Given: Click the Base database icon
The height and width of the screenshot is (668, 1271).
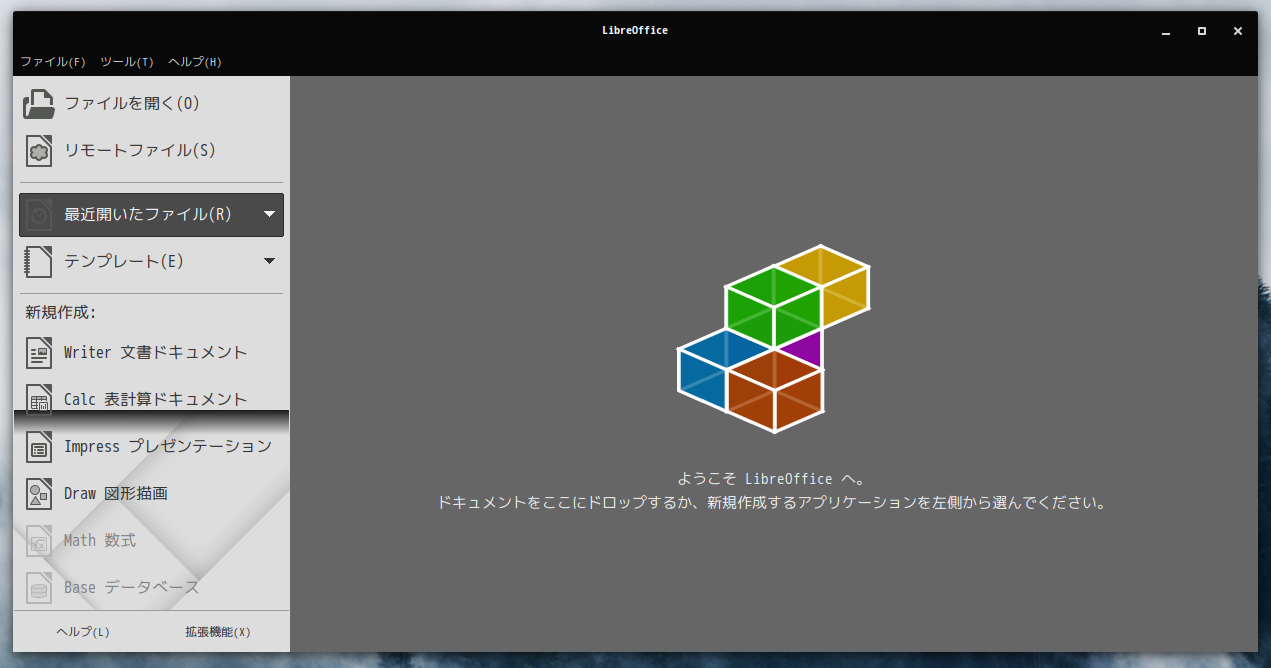Looking at the screenshot, I should click(x=39, y=588).
